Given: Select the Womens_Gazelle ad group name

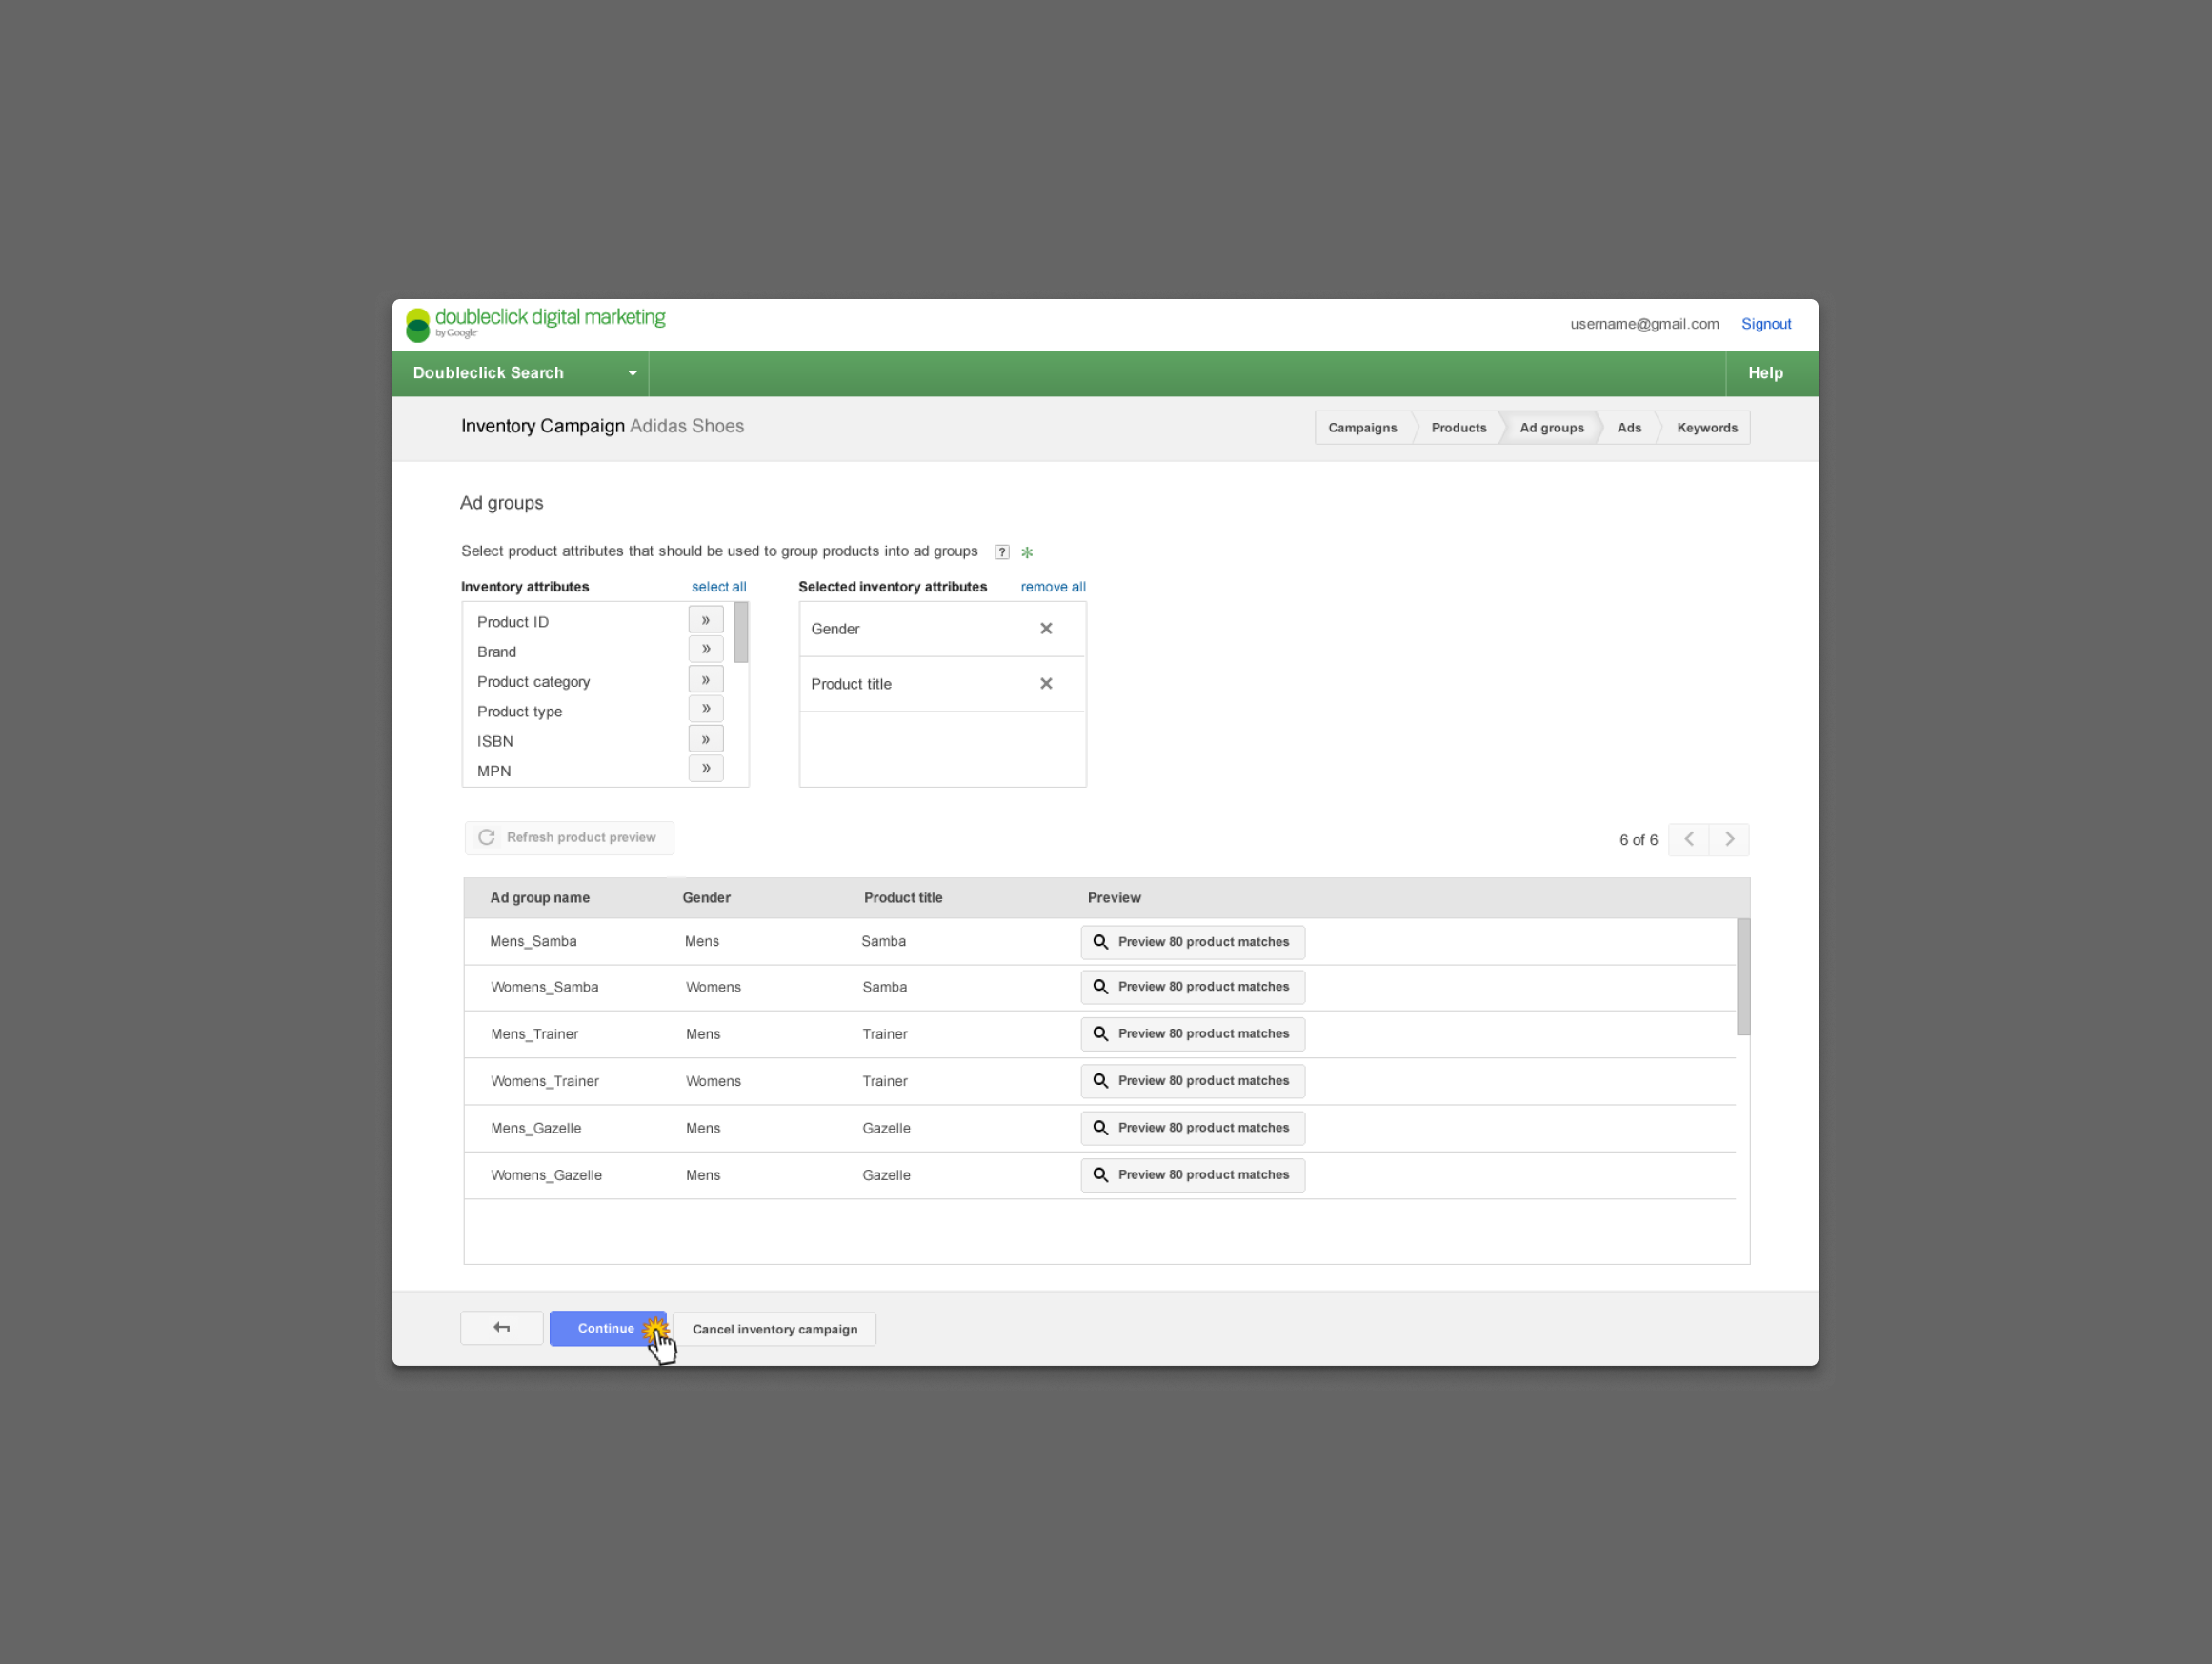Looking at the screenshot, I should (x=546, y=1175).
